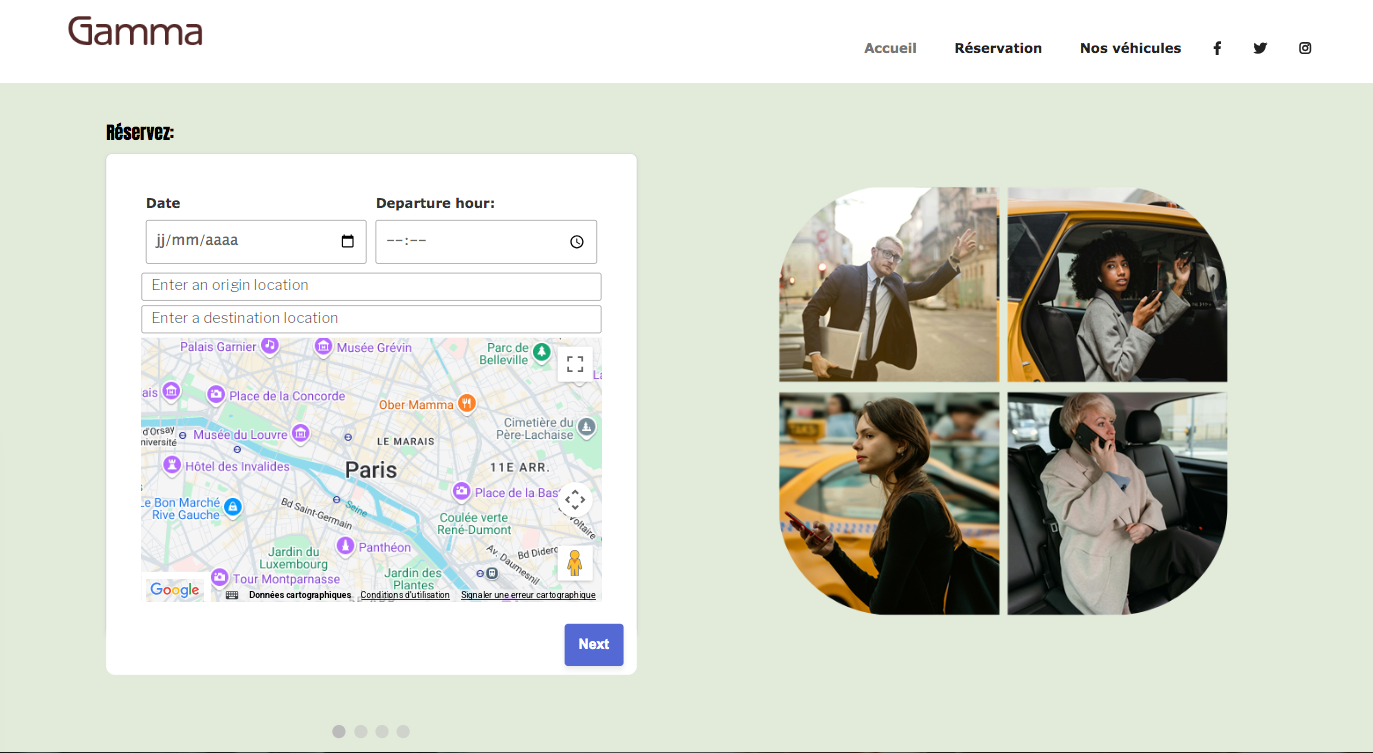This screenshot has width=1373, height=753.
Task: Open the Instagram icon link
Action: tap(1305, 48)
